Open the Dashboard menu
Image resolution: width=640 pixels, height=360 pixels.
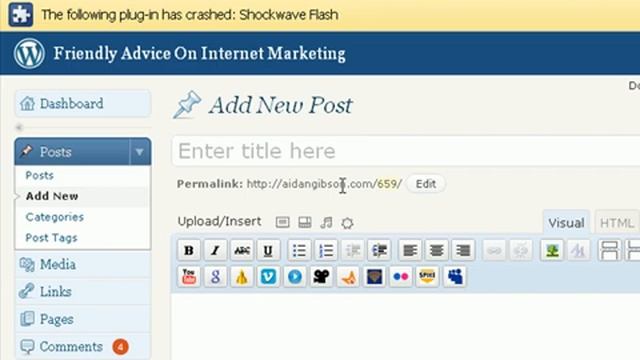point(83,104)
